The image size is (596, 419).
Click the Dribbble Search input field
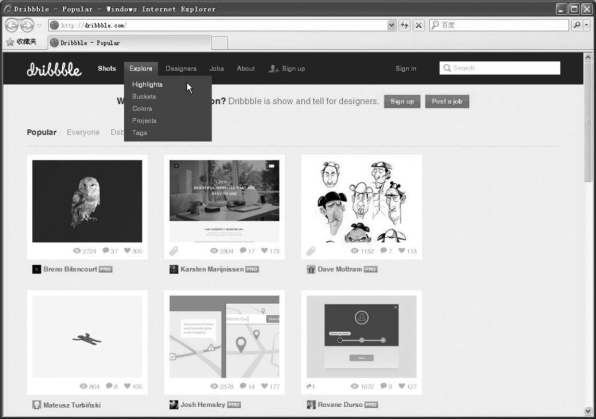tap(500, 68)
